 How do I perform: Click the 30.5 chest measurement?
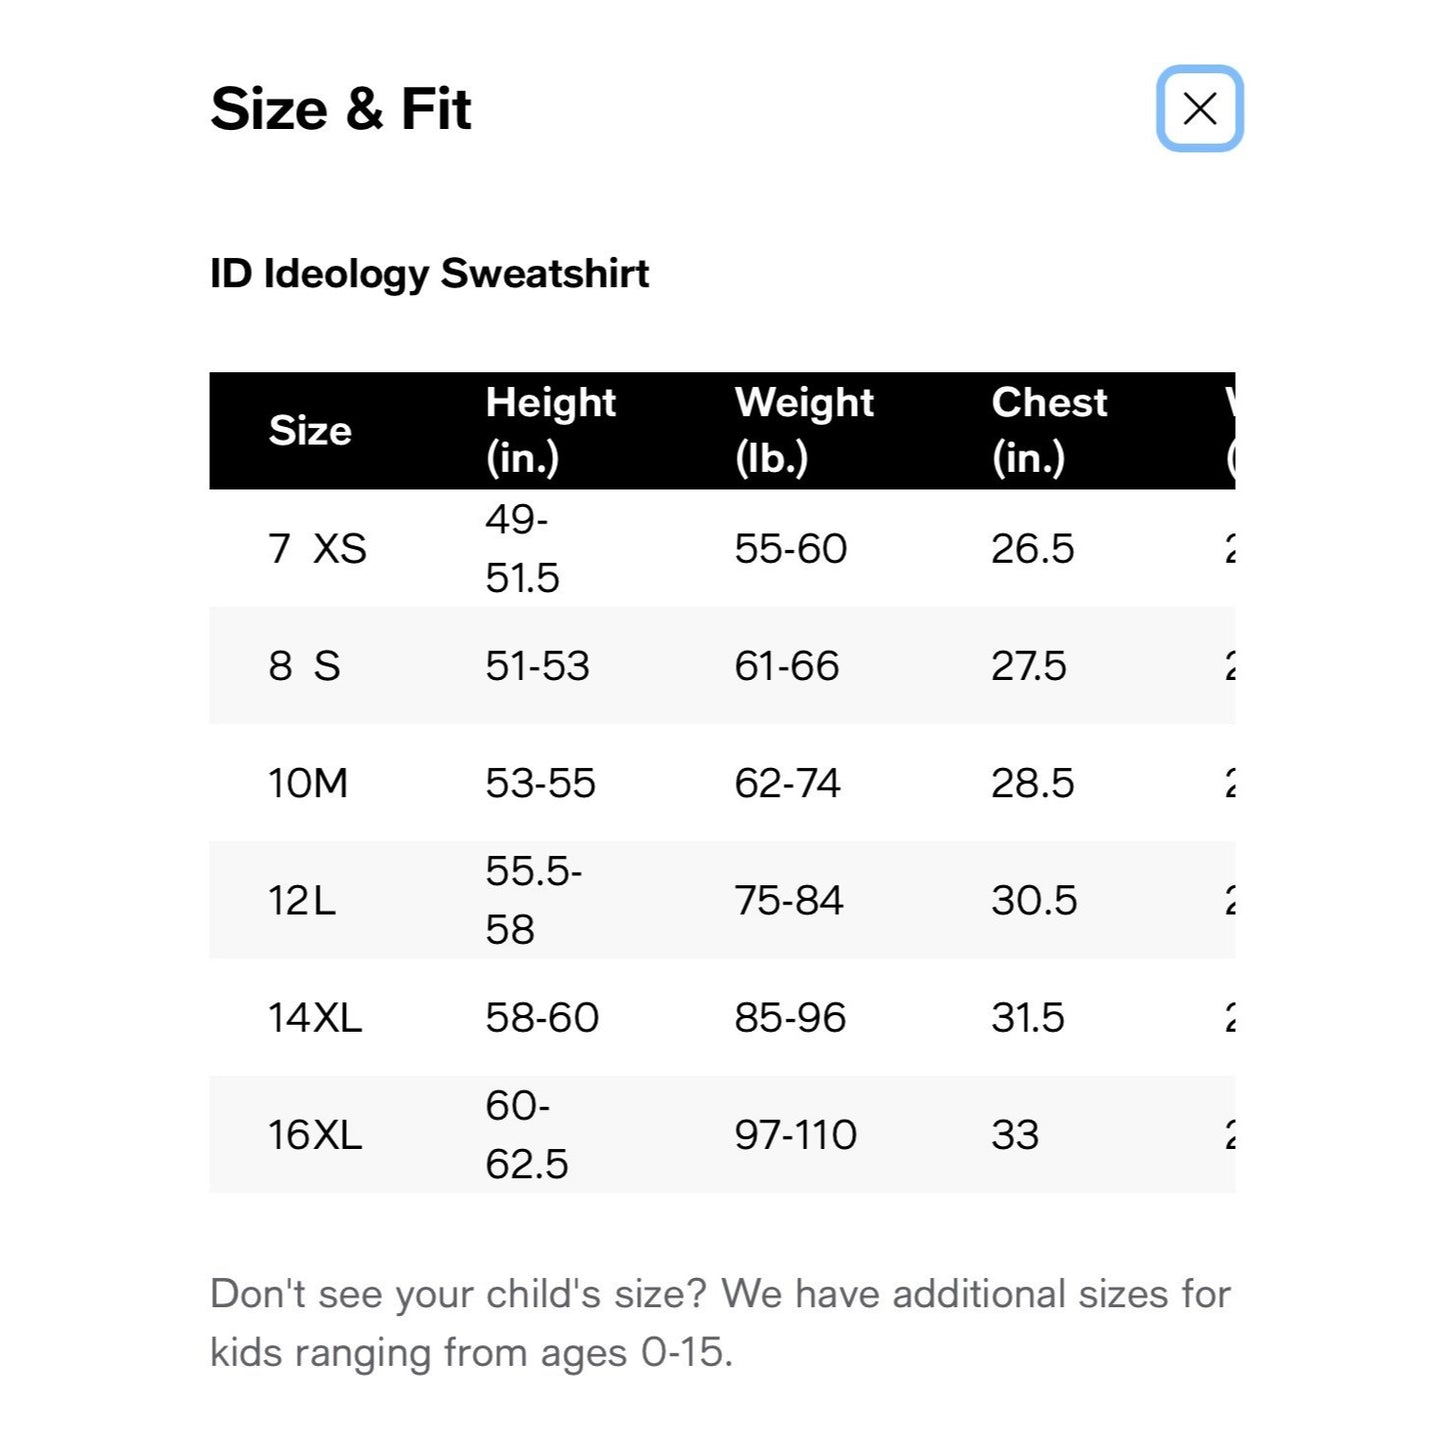[1034, 900]
